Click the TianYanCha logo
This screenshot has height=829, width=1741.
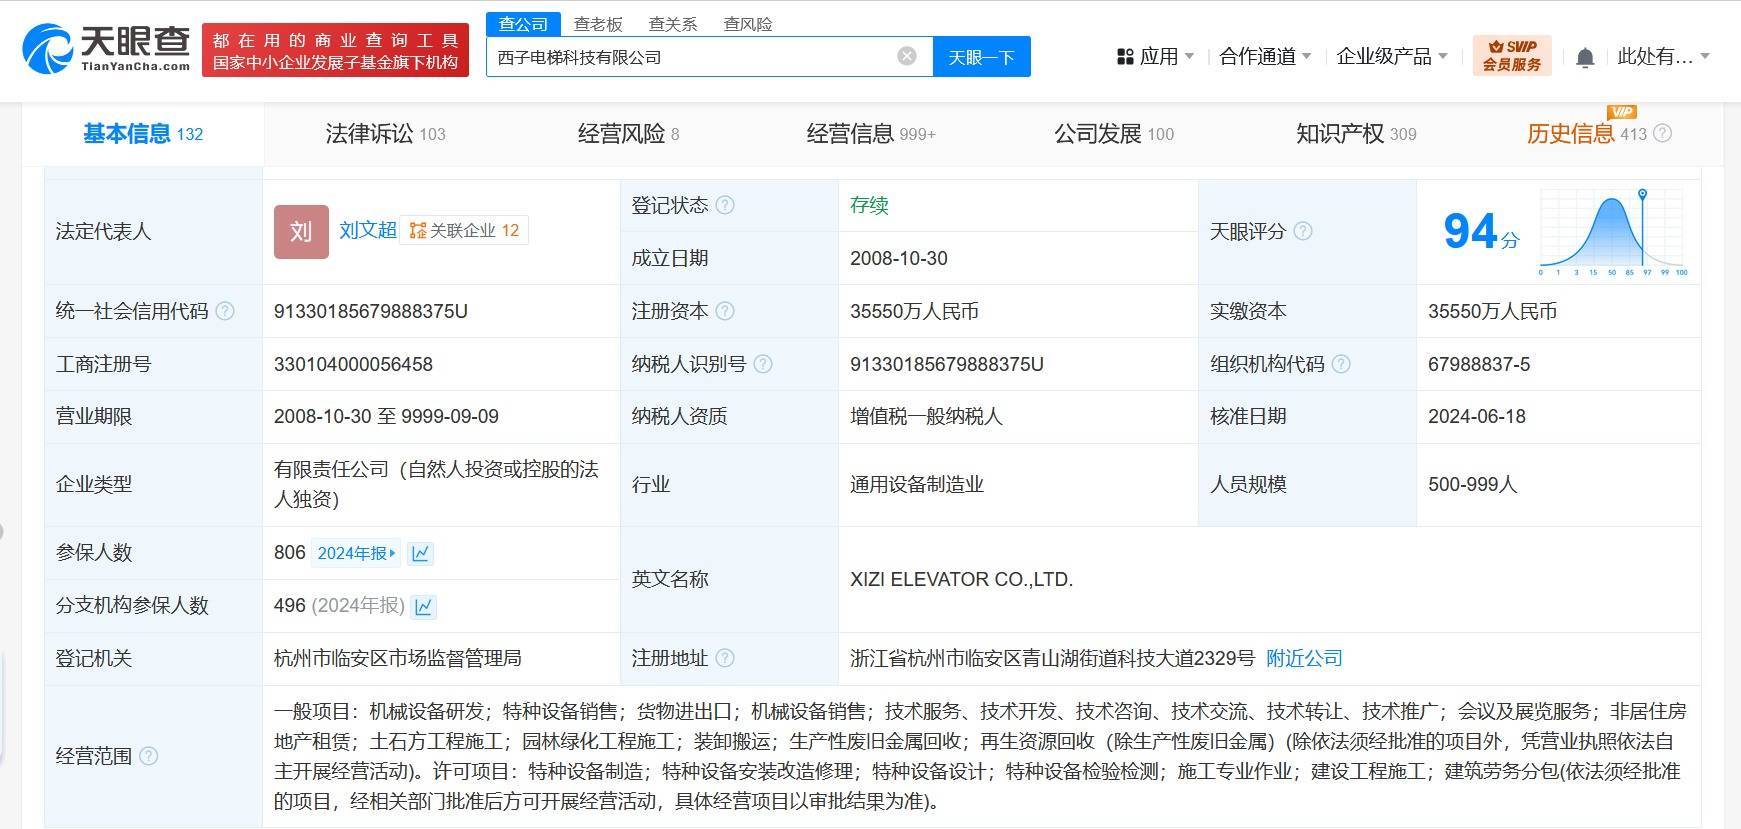click(106, 48)
